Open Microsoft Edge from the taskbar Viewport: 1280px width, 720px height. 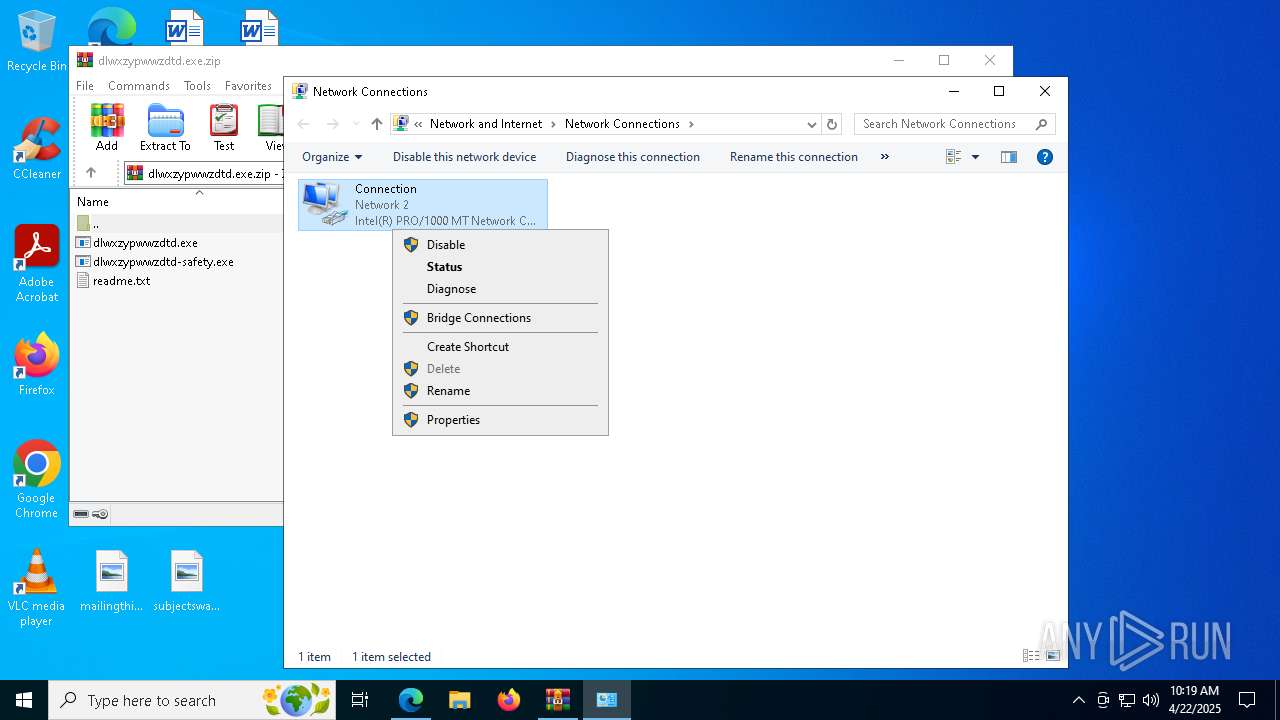click(411, 700)
